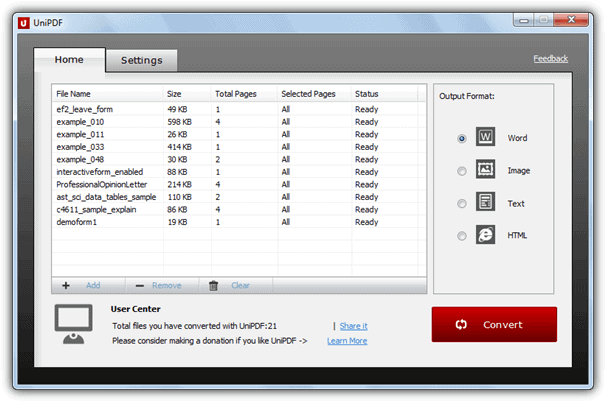Select the c4611_sample_explain file row
The image size is (606, 401).
238,210
